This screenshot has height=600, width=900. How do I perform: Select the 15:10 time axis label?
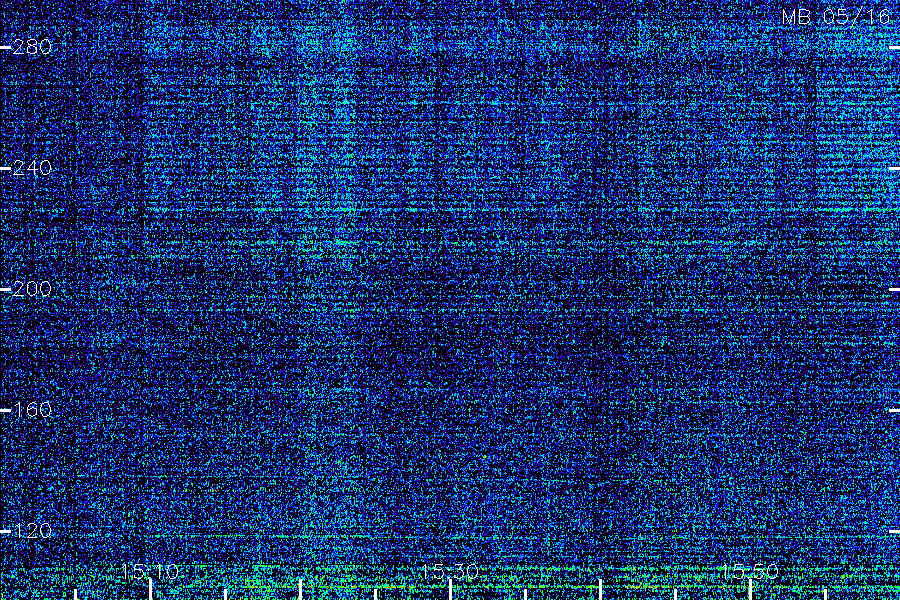coord(150,572)
